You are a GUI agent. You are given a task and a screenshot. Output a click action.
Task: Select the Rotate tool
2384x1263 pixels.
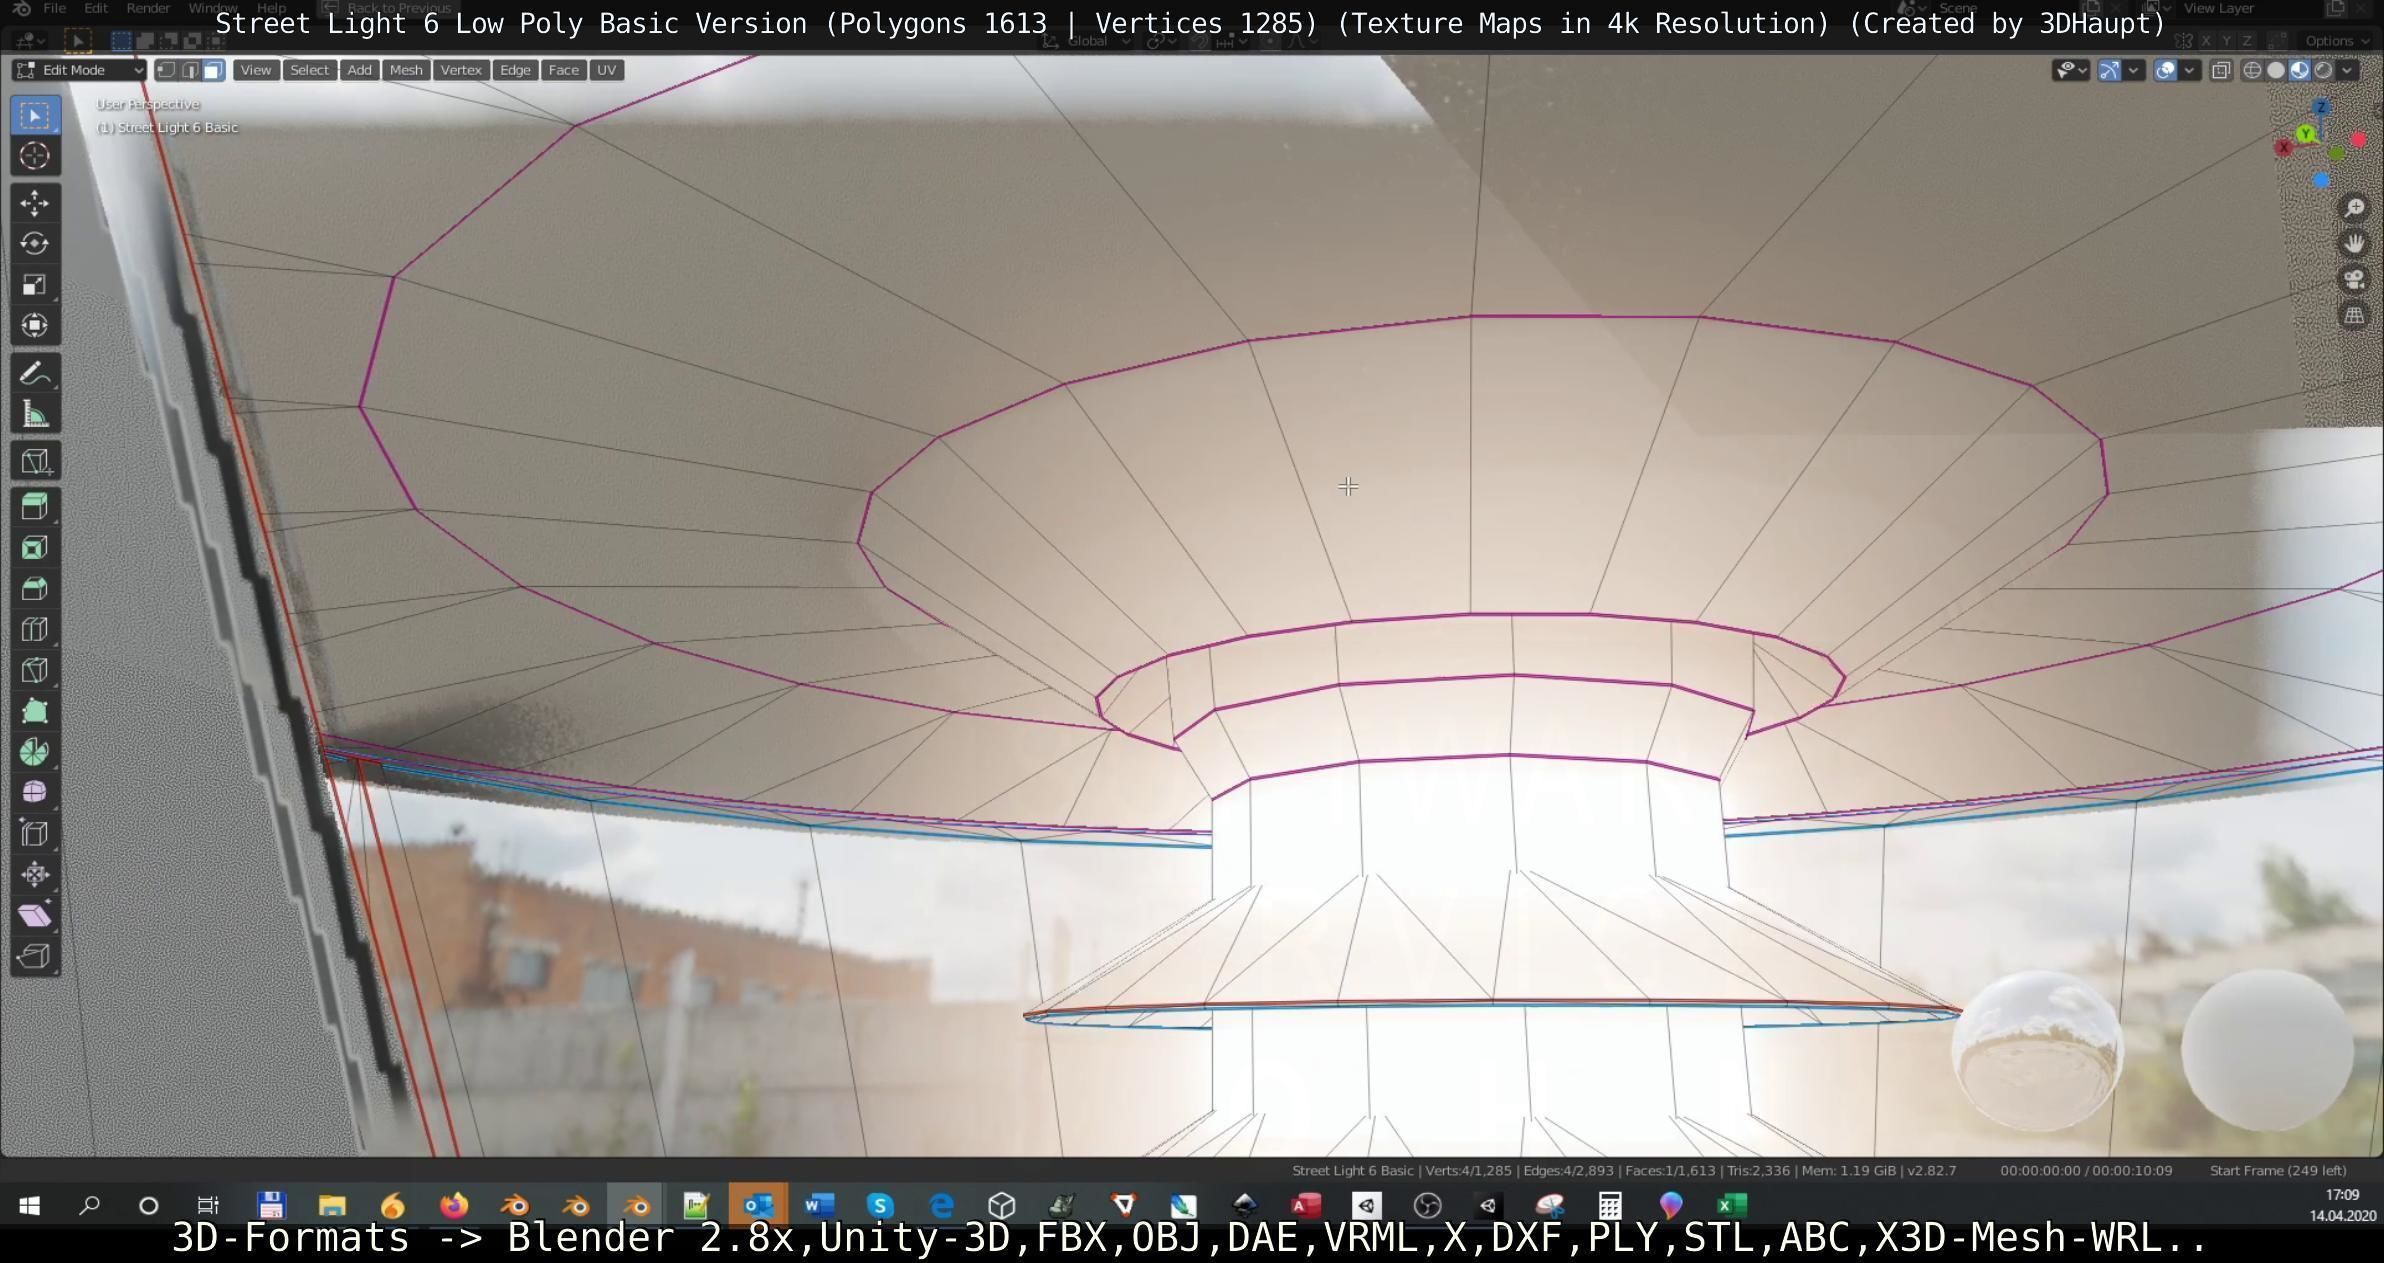pyautogui.click(x=35, y=244)
